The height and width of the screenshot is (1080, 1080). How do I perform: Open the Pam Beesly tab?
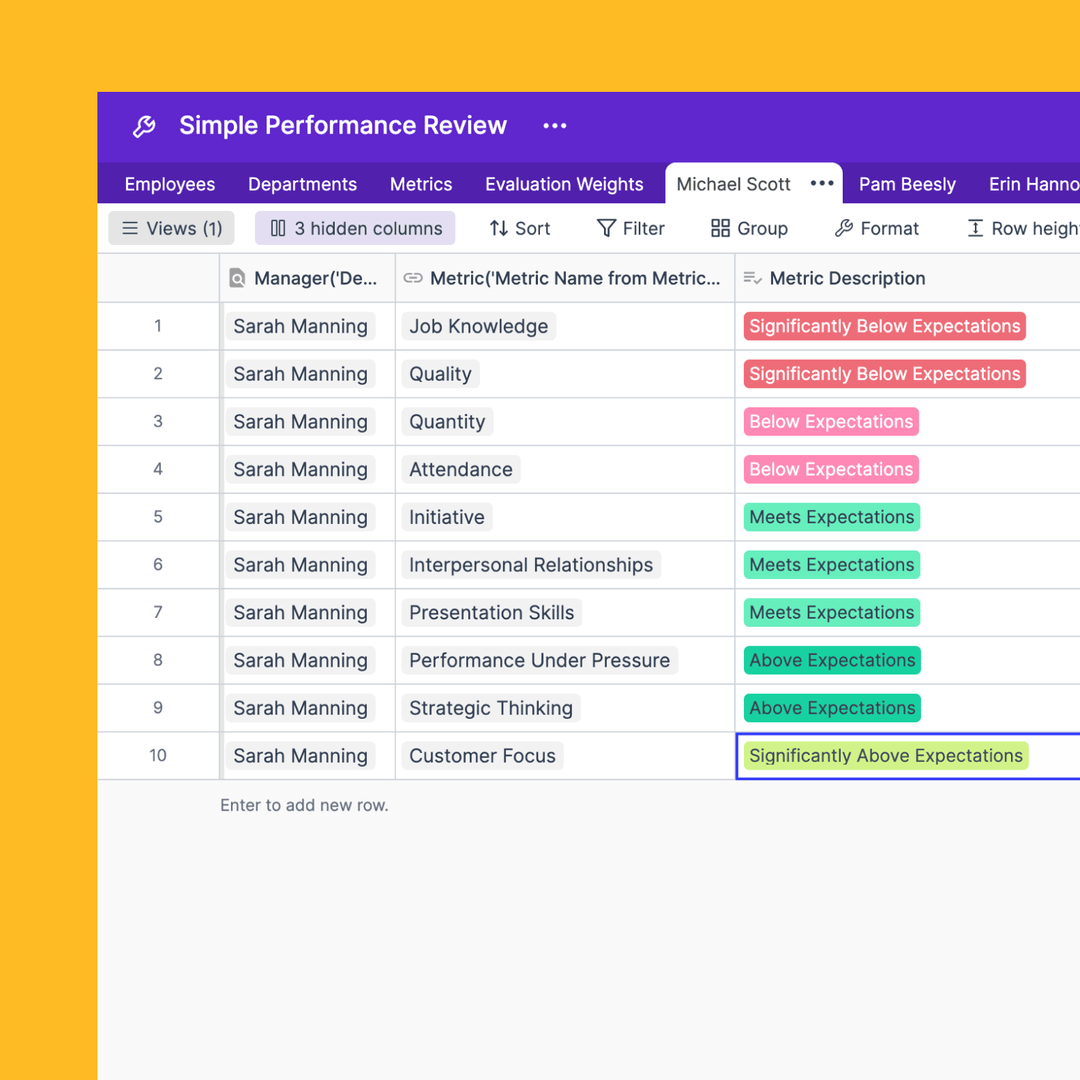[907, 184]
